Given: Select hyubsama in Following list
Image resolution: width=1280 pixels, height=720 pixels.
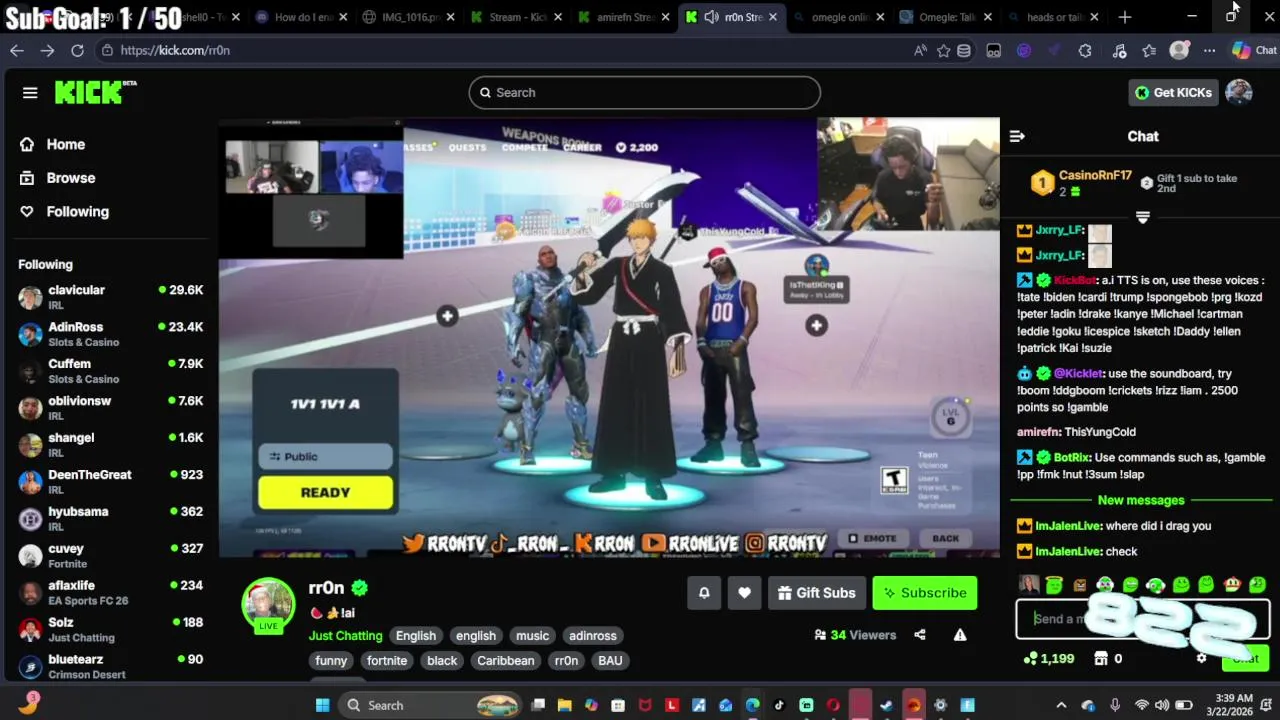Looking at the screenshot, I should [110, 519].
